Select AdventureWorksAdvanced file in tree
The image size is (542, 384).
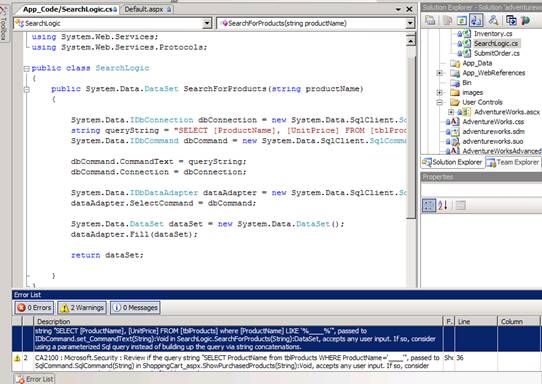[x=502, y=151]
